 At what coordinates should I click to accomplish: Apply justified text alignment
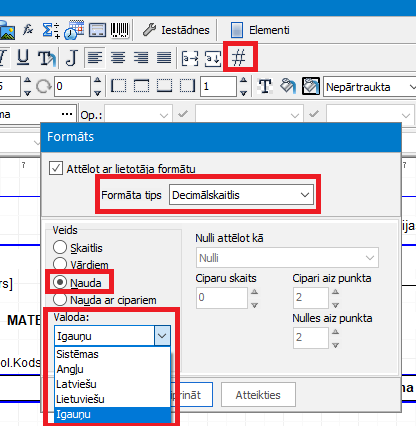pyautogui.click(x=164, y=57)
